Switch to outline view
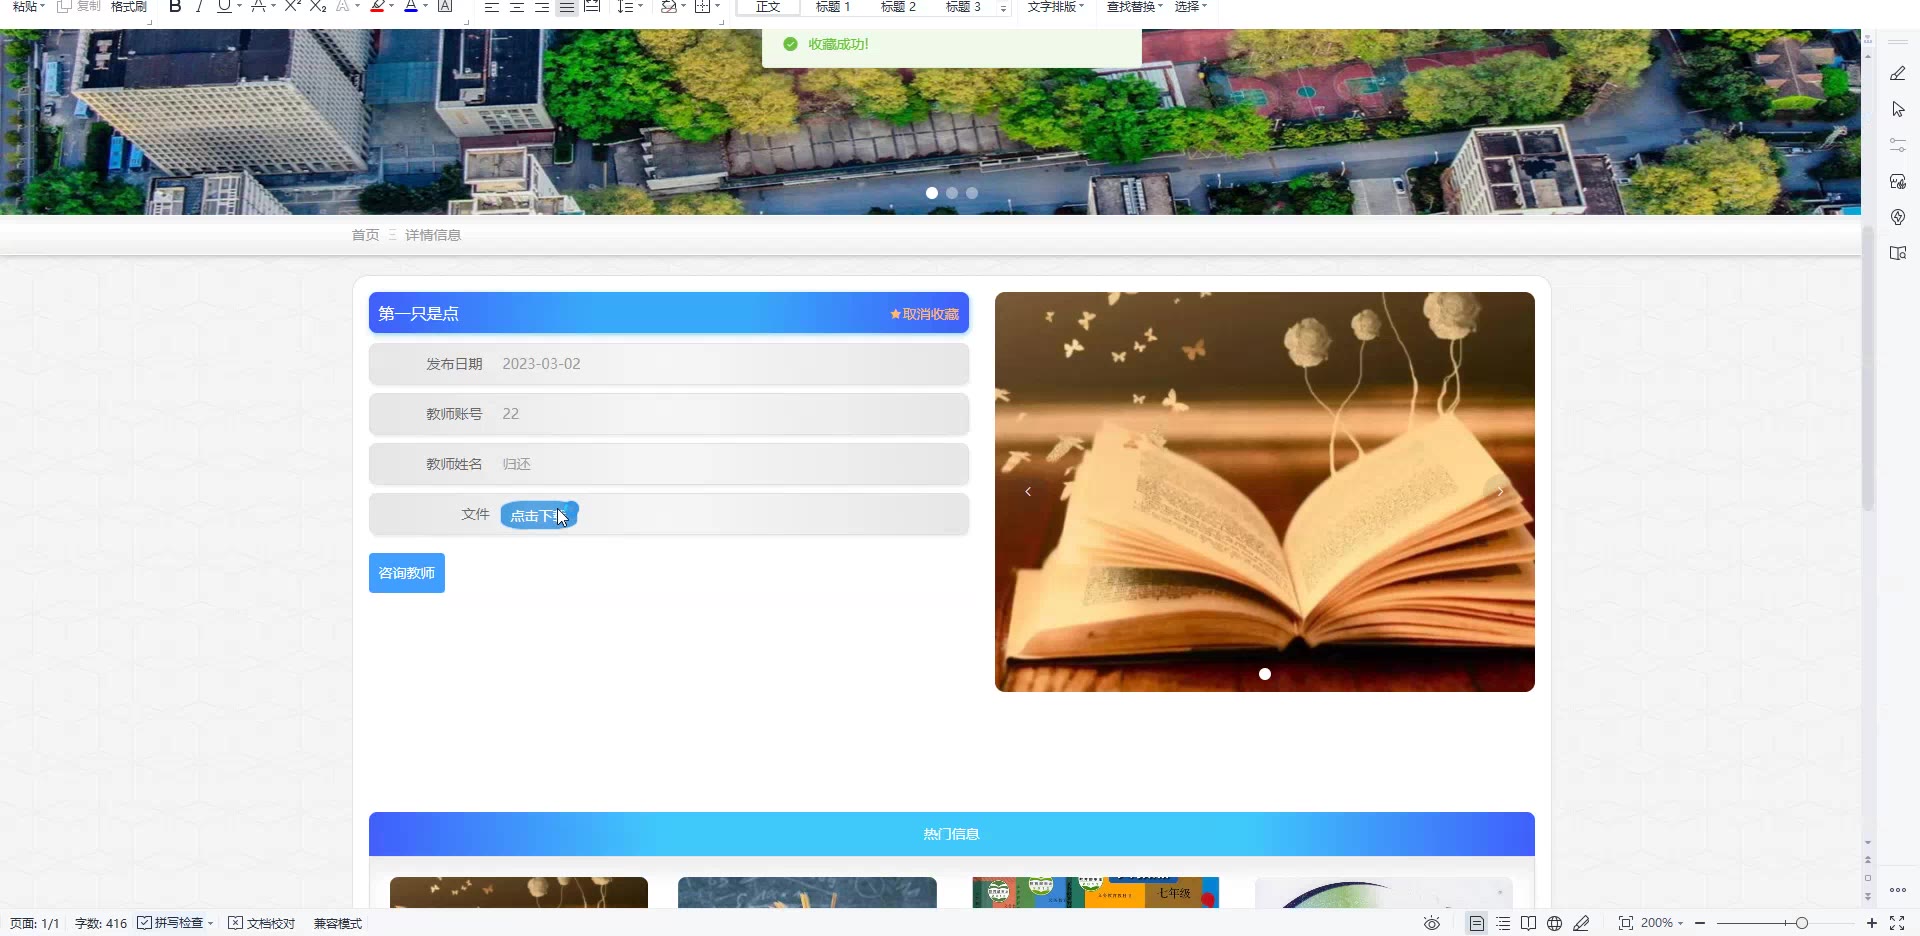 tap(1503, 923)
